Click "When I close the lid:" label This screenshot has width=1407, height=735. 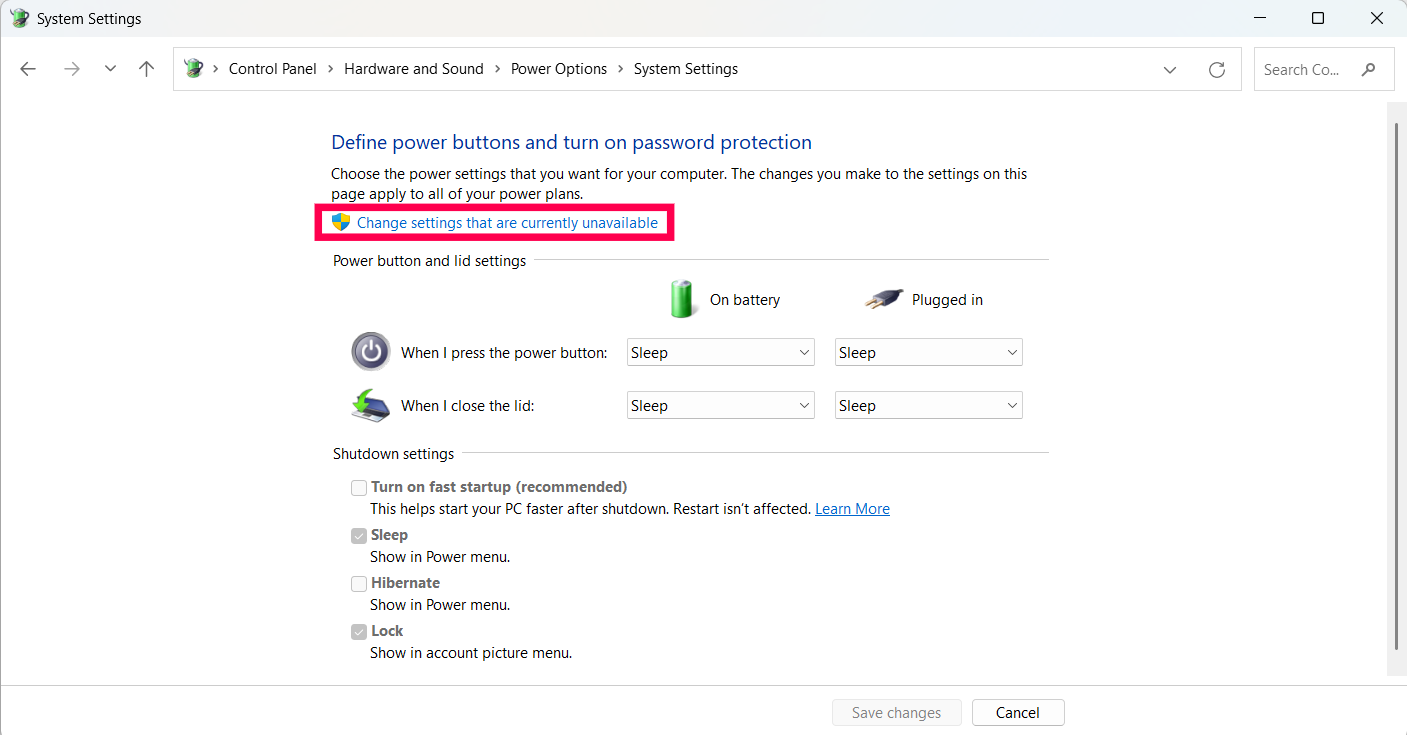pyautogui.click(x=468, y=406)
